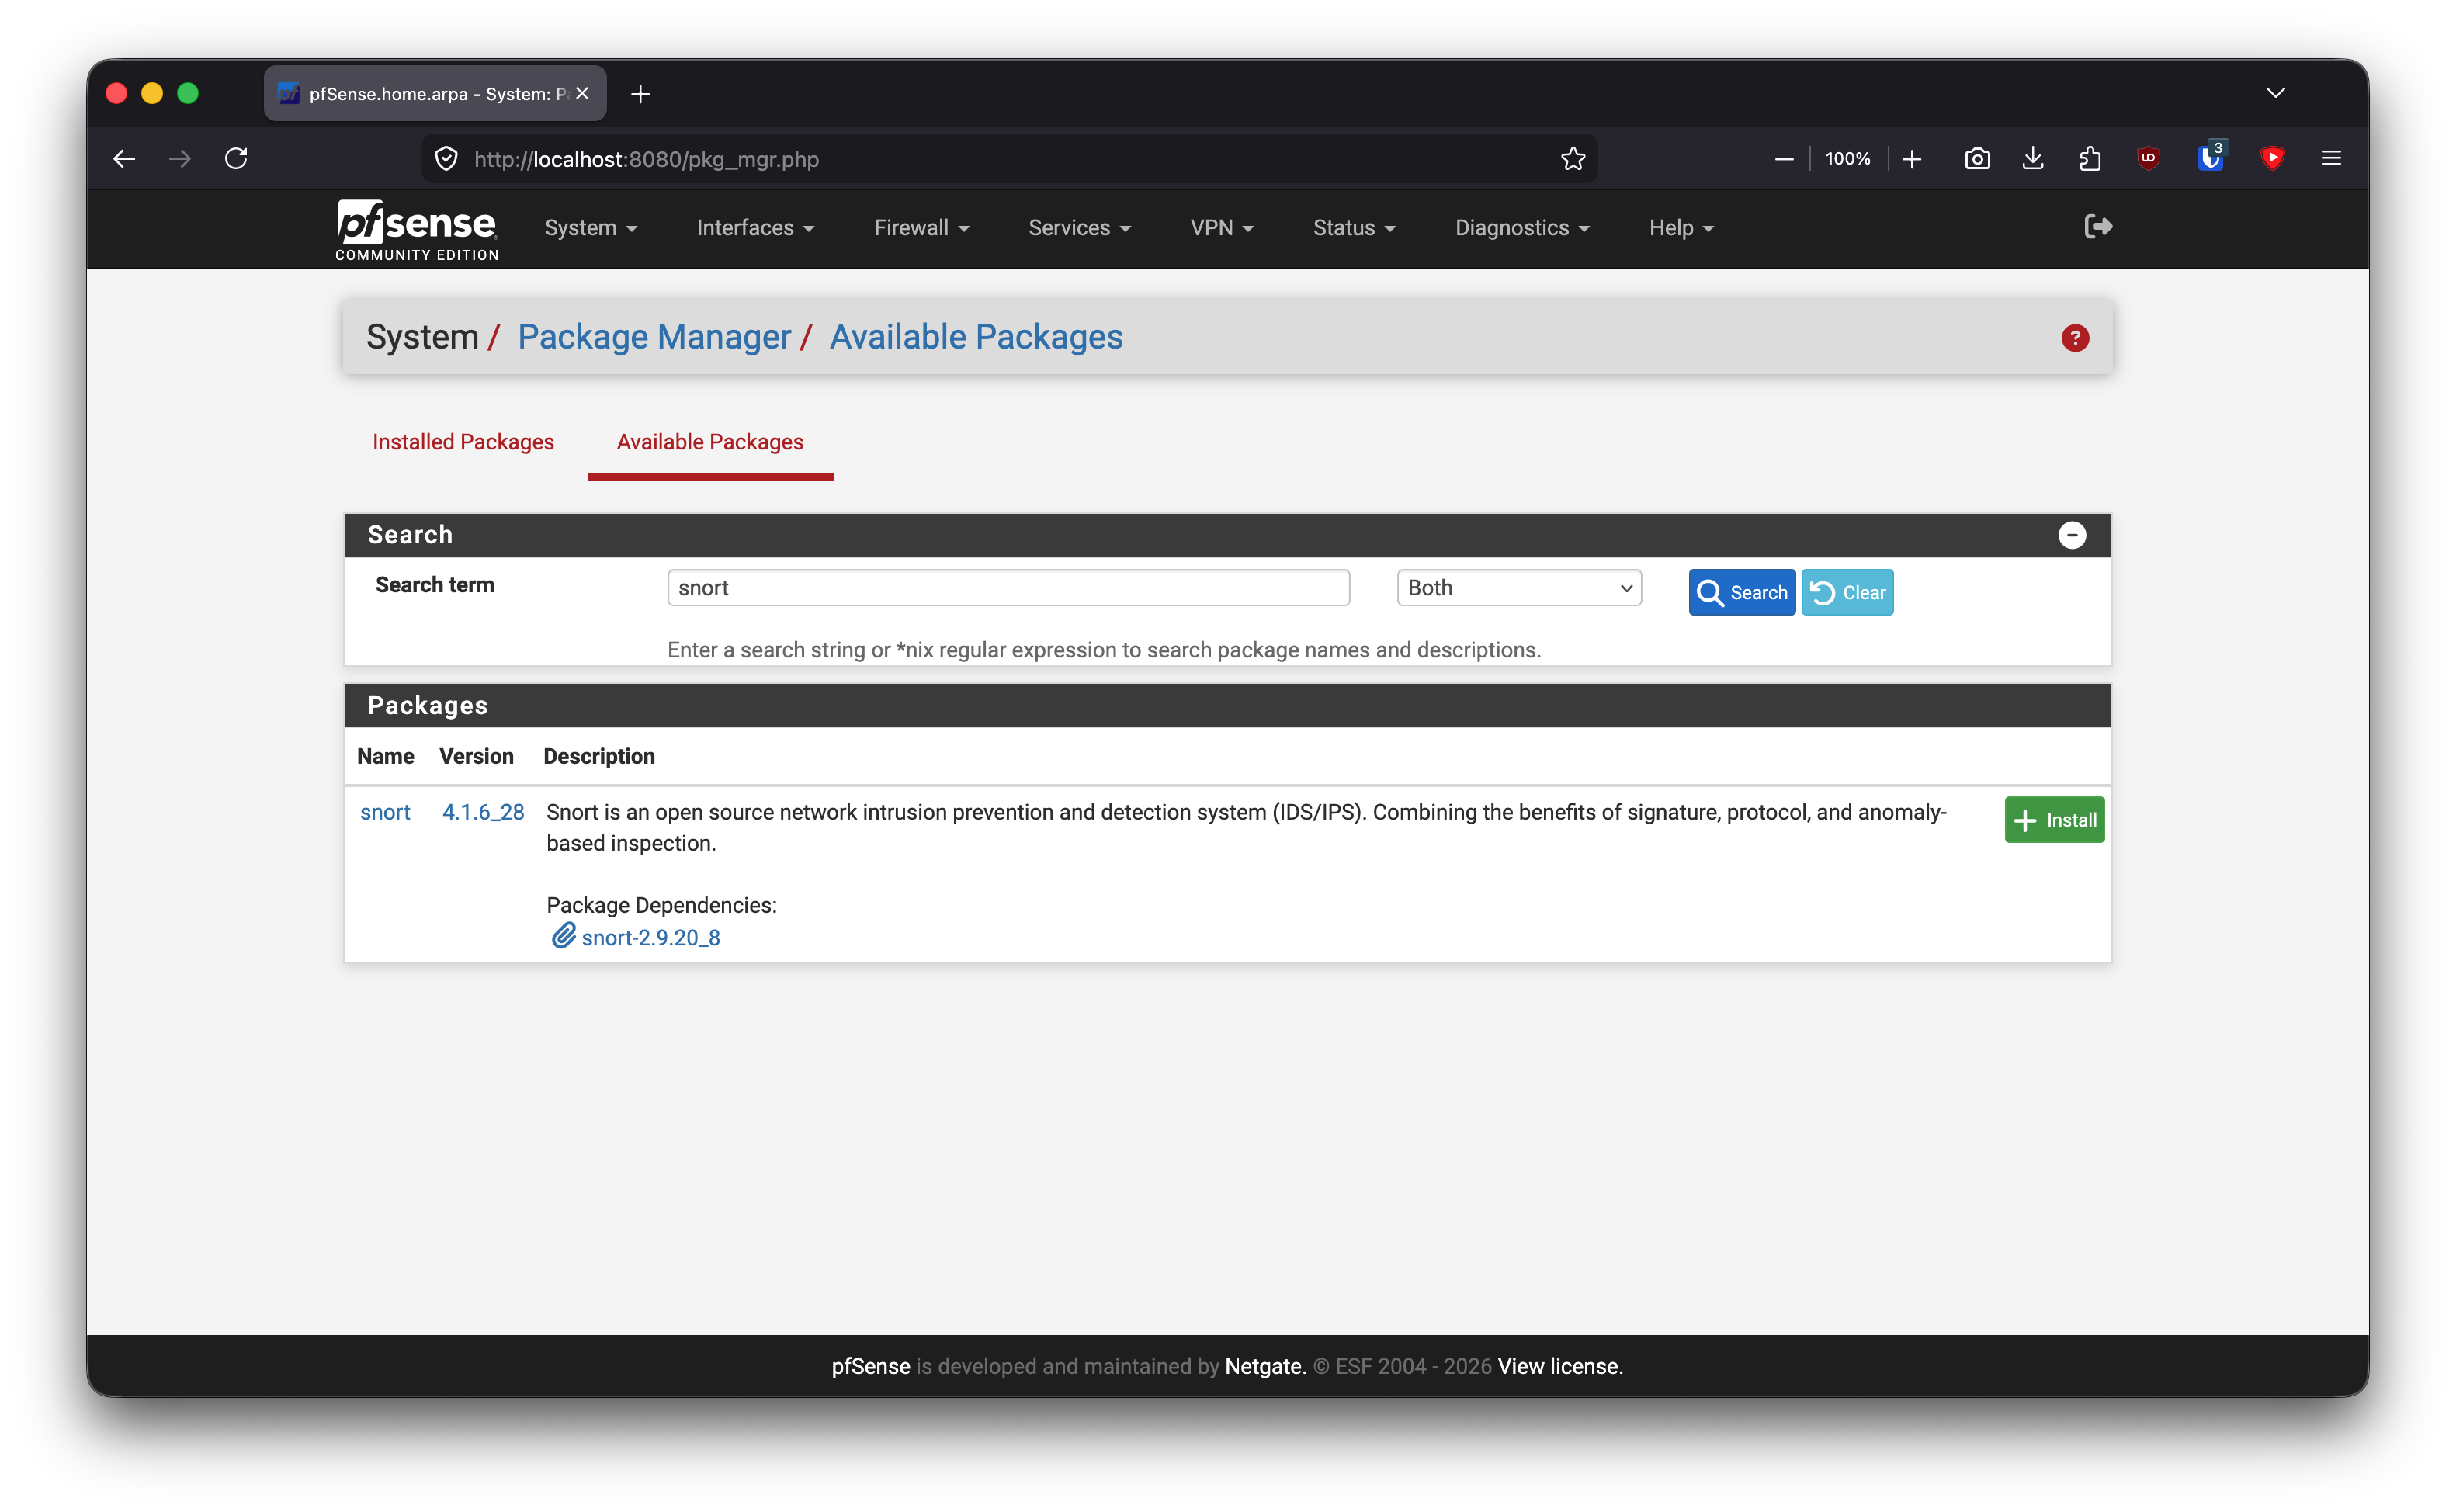This screenshot has width=2456, height=1512.
Task: Open a new browser tab
Action: tap(641, 94)
